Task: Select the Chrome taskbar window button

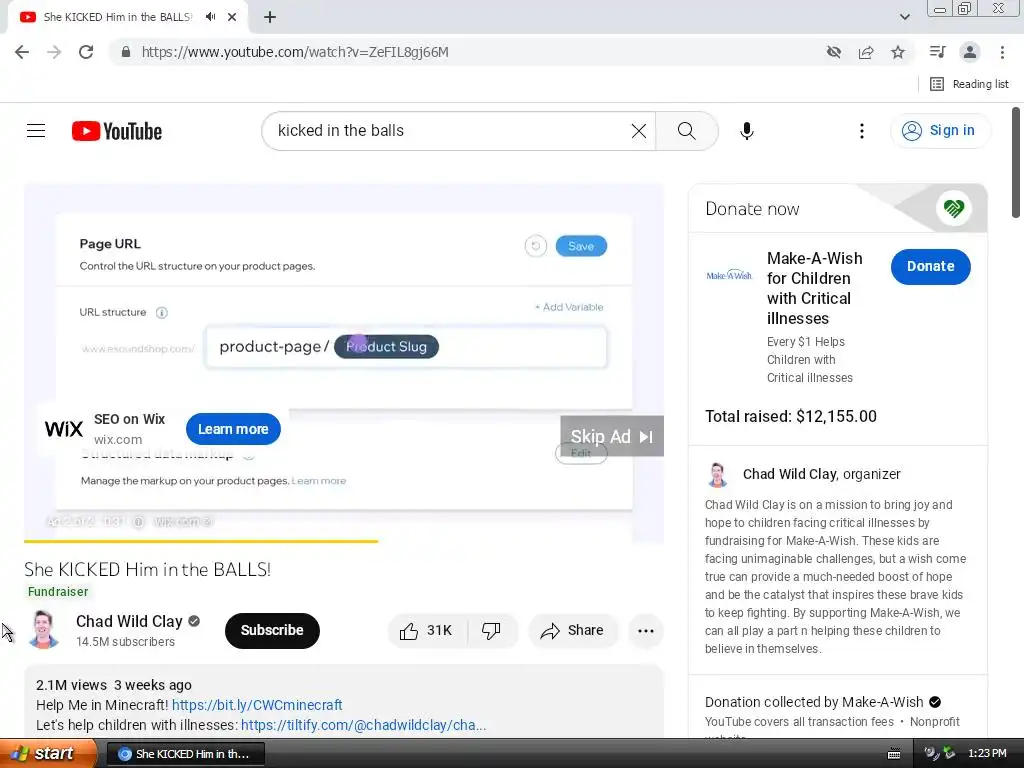Action: pyautogui.click(x=185, y=754)
